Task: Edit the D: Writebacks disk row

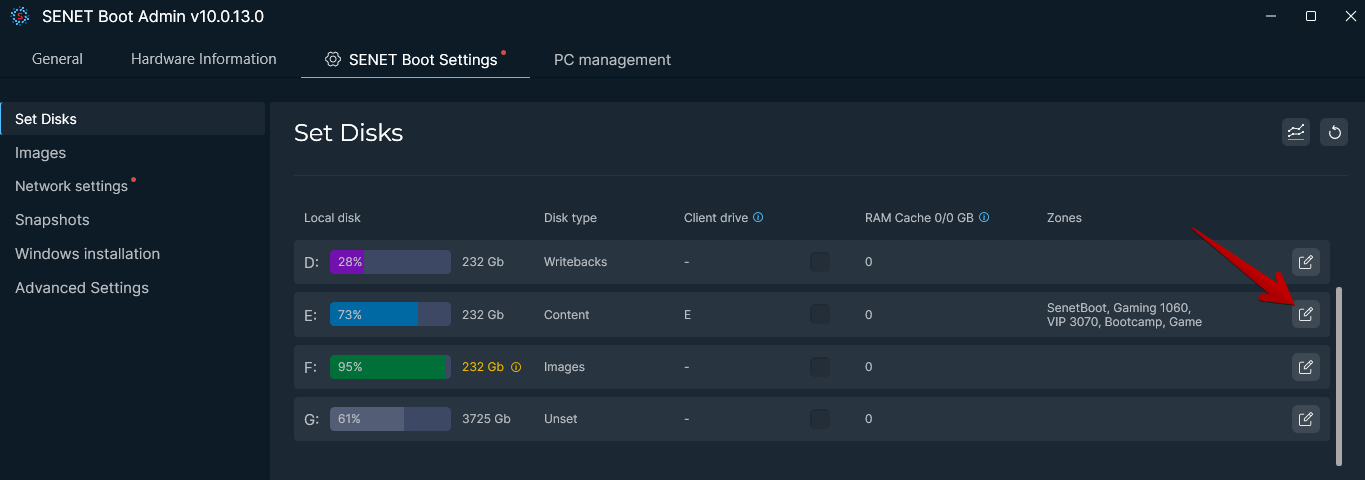Action: 1305,262
